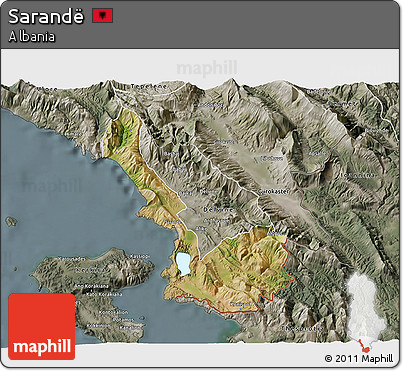
Task: Click the Gjirokaster map label
Action: pos(274,192)
